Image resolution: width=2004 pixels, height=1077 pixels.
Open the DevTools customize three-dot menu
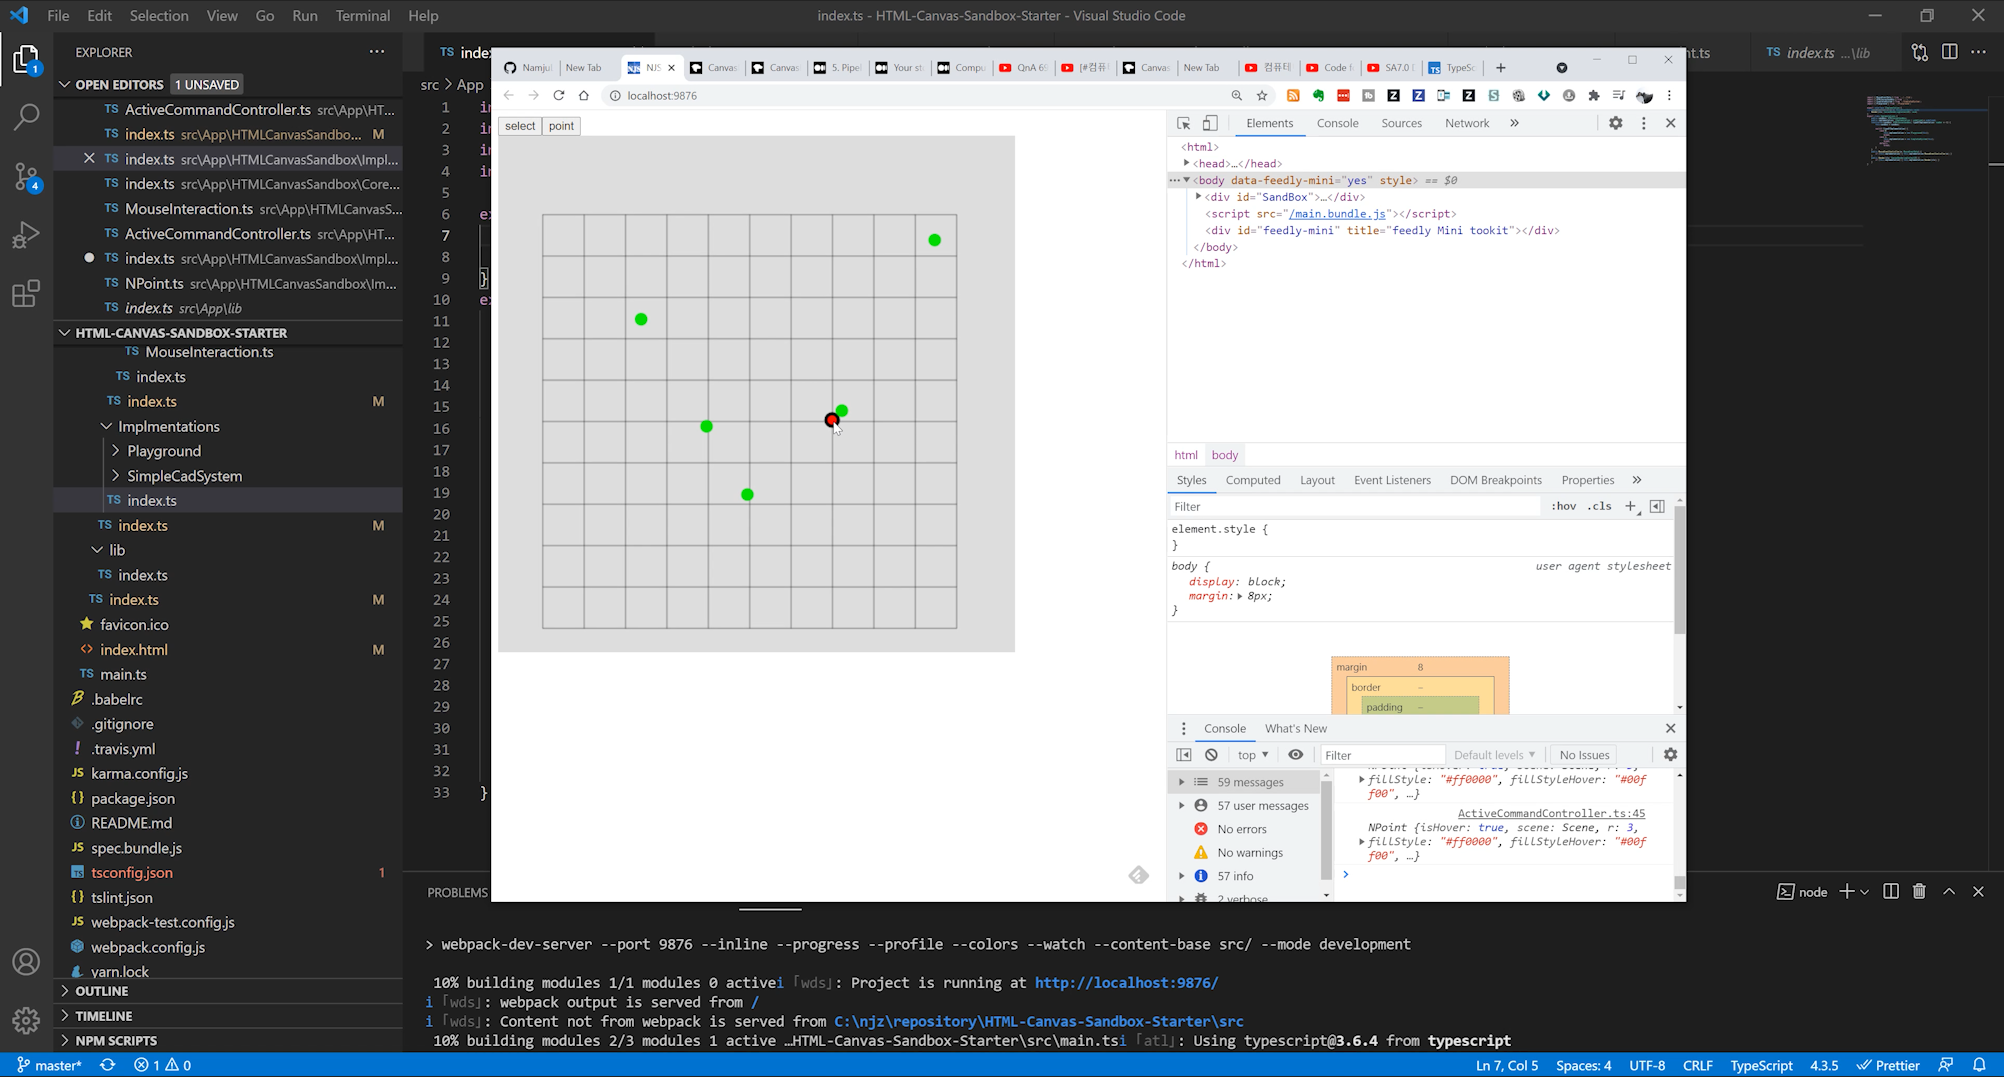click(x=1644, y=123)
